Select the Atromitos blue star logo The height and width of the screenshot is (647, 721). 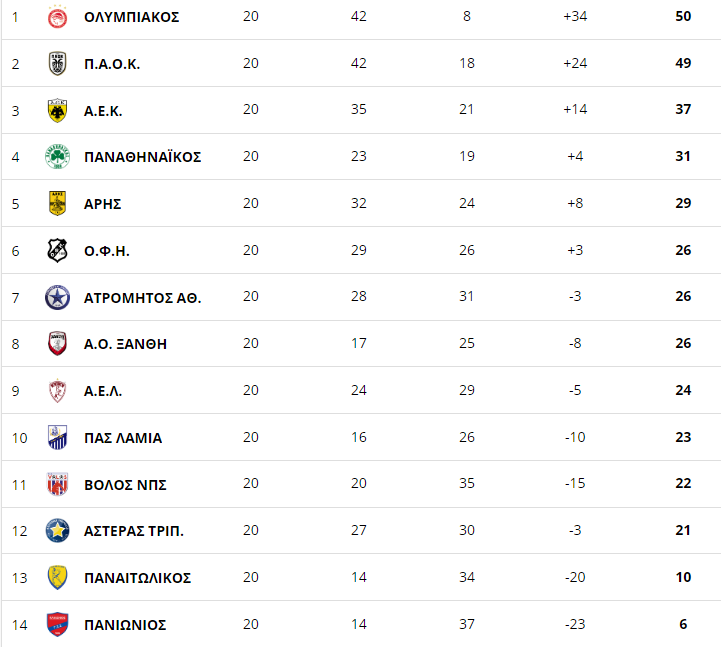click(57, 297)
